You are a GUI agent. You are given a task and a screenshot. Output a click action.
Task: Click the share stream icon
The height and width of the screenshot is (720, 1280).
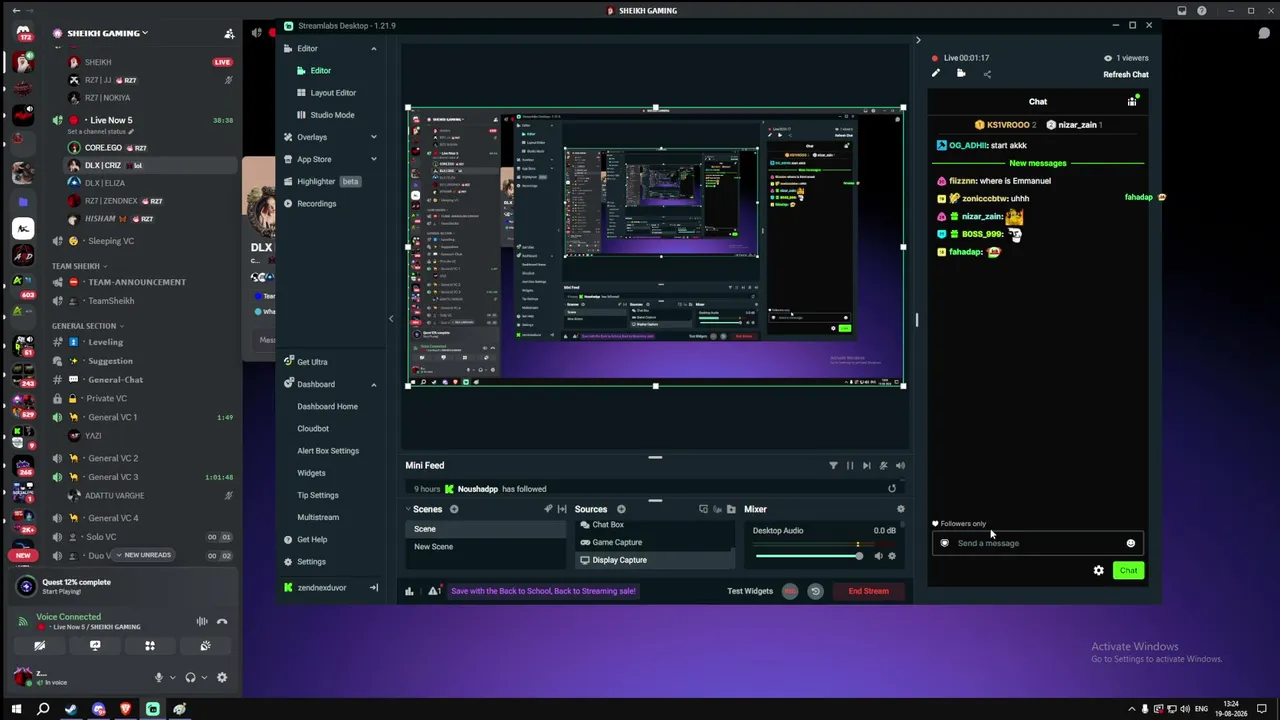click(x=987, y=73)
